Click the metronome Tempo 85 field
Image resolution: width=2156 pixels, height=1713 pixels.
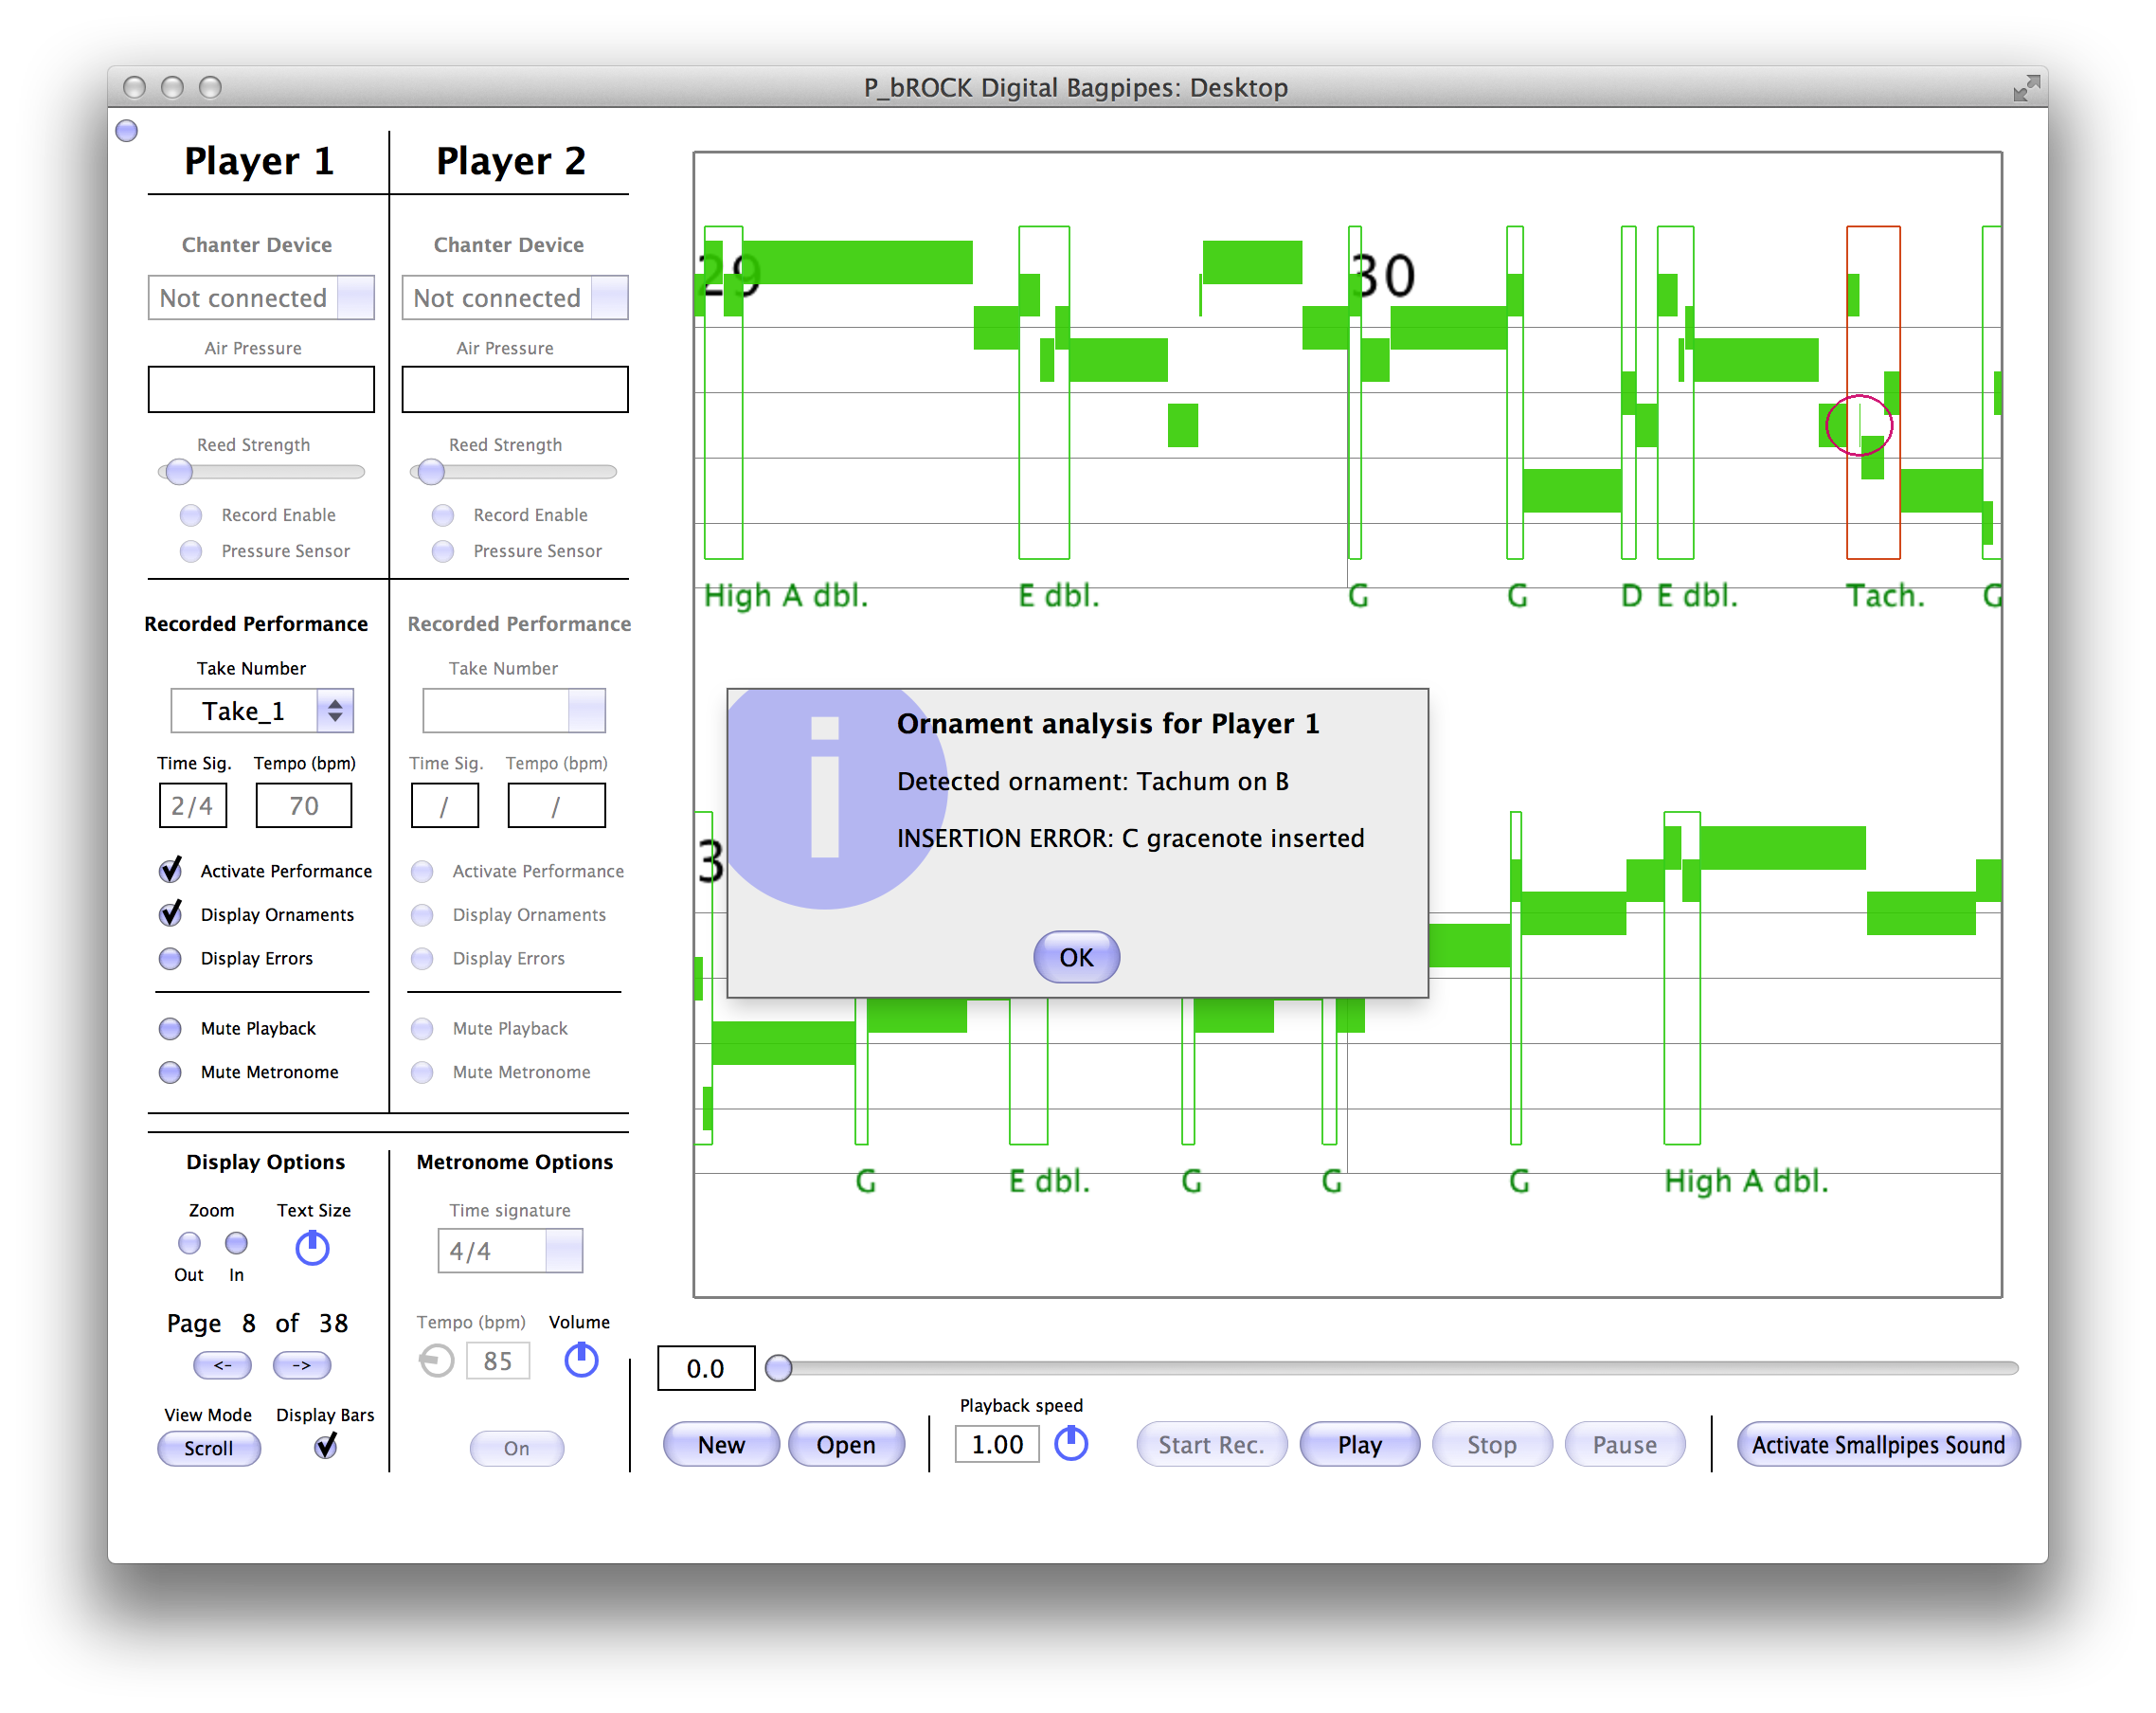[498, 1361]
